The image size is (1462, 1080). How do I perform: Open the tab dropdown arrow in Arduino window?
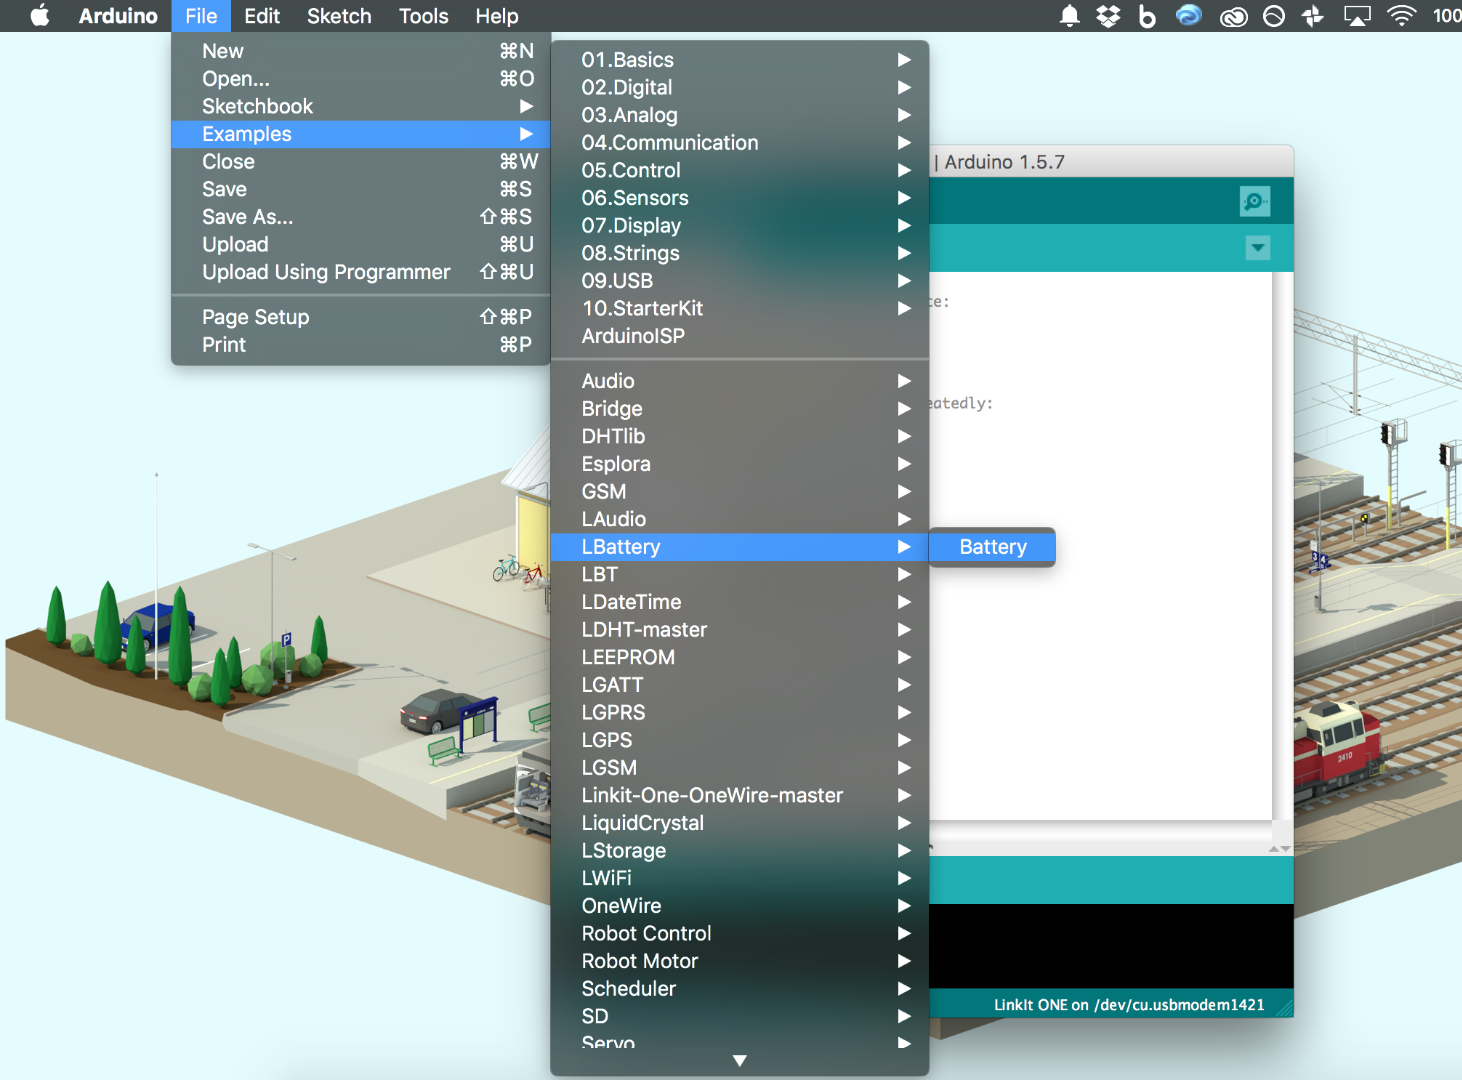(x=1258, y=247)
